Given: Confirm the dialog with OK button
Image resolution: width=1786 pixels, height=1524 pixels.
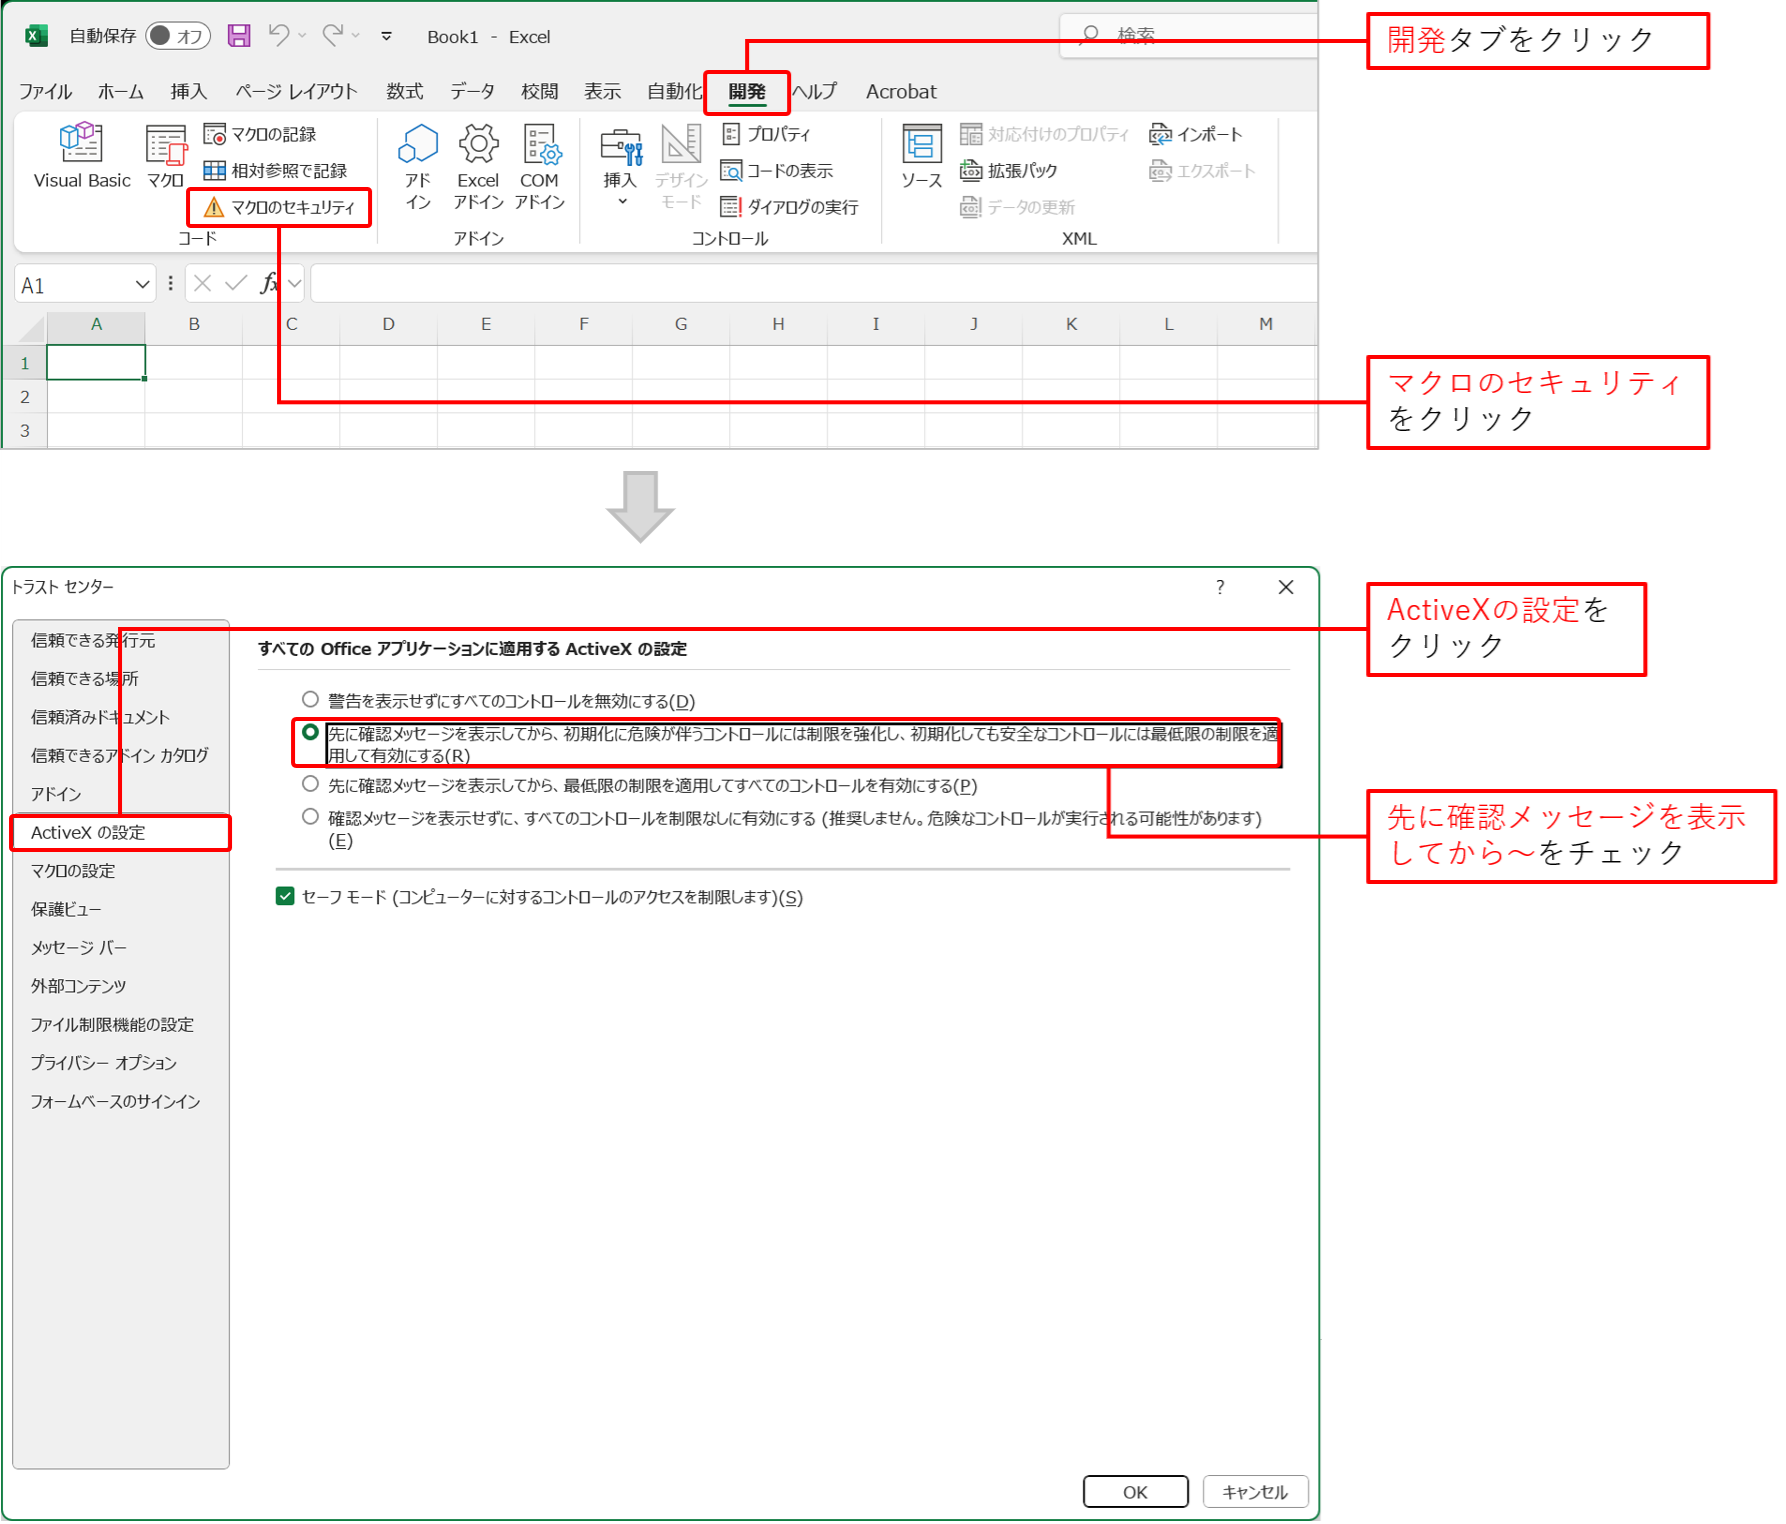Looking at the screenshot, I should 1135,1491.
